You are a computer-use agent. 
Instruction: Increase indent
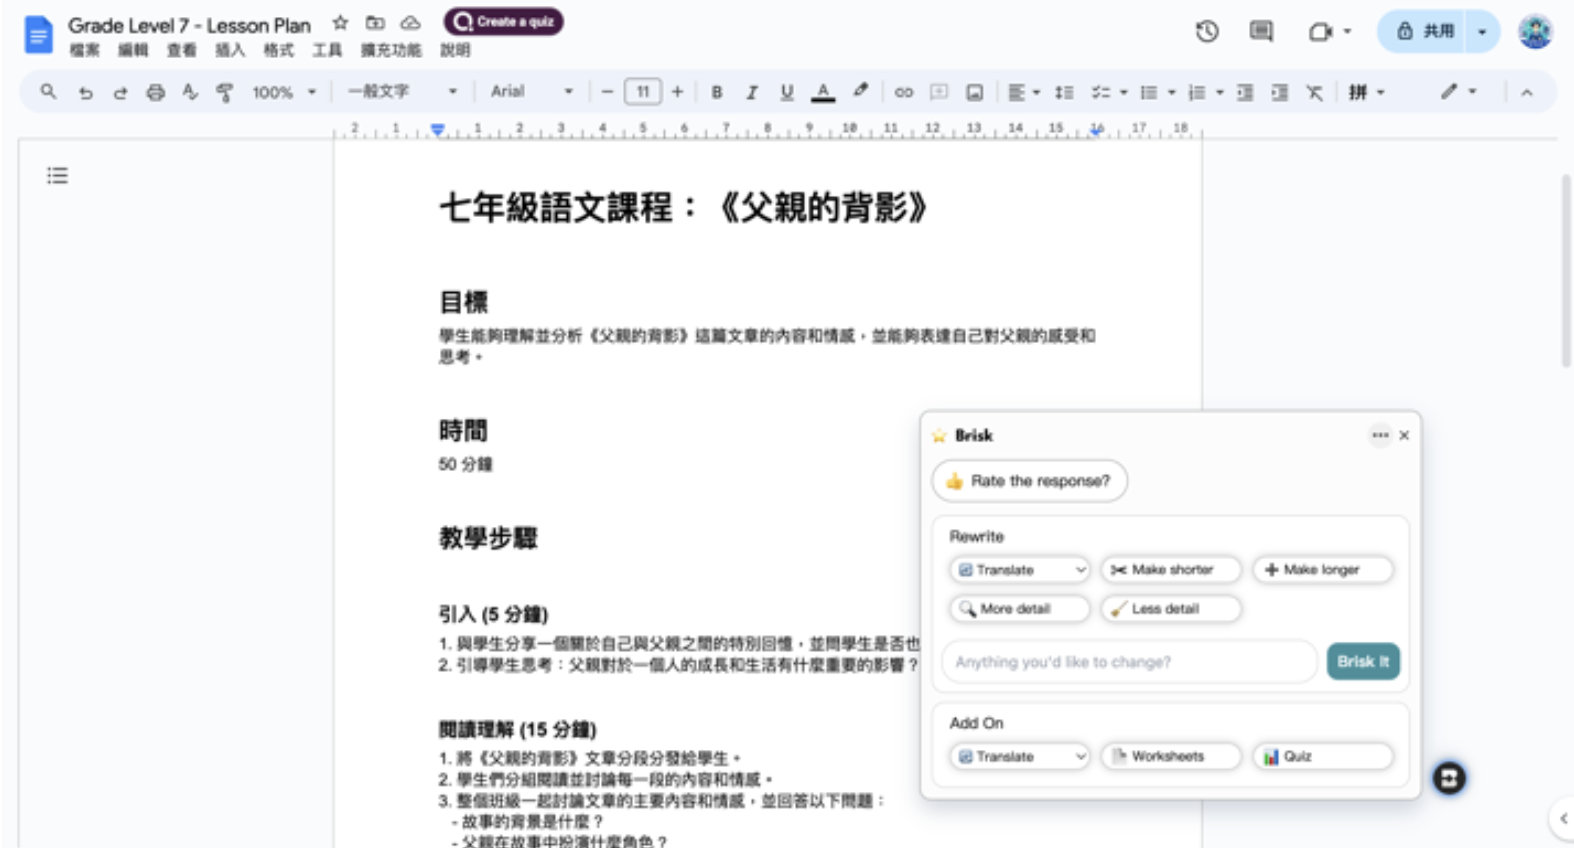point(1280,92)
